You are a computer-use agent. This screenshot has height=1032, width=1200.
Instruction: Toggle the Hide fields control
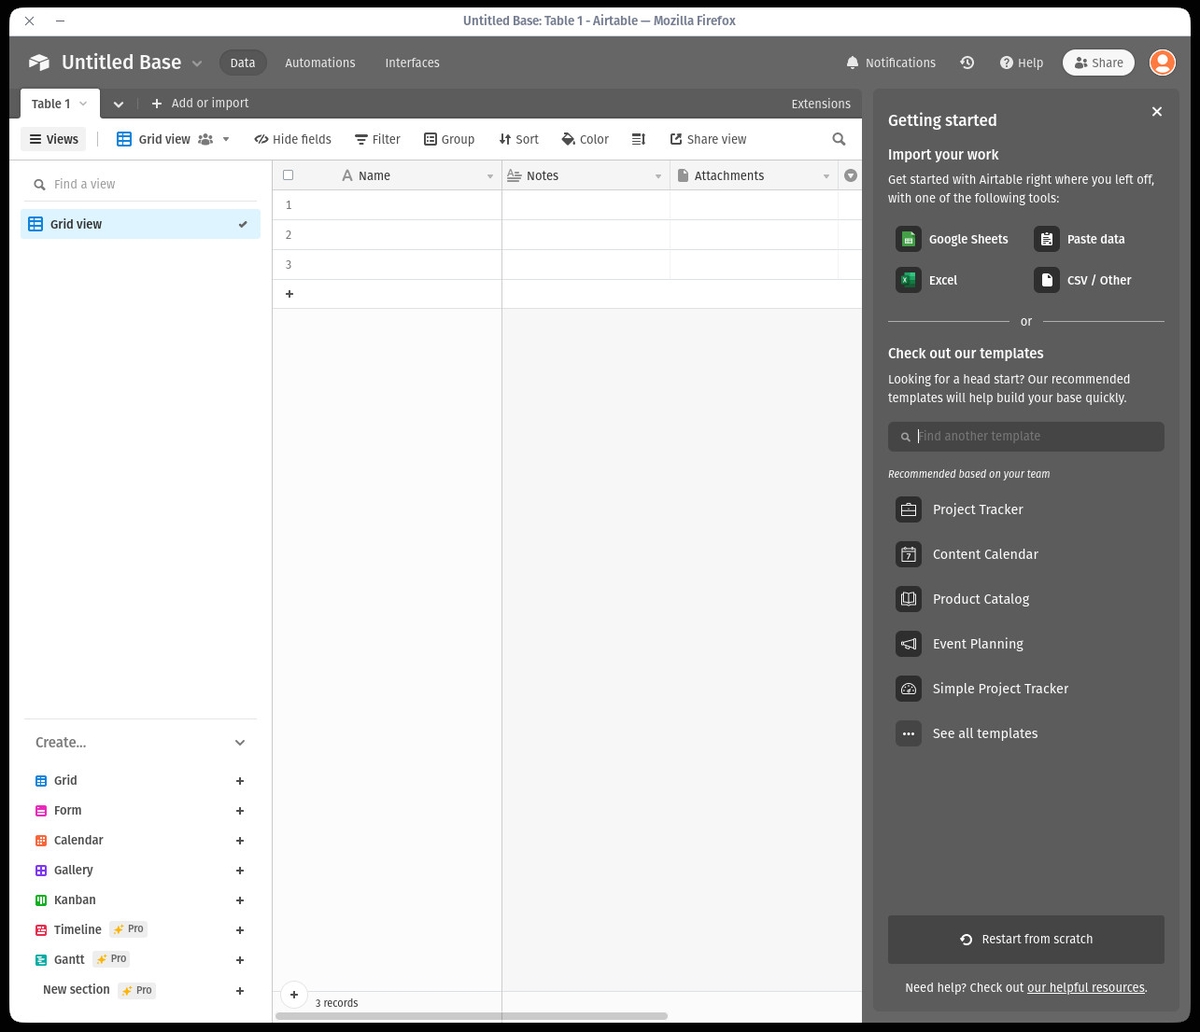[x=292, y=139]
